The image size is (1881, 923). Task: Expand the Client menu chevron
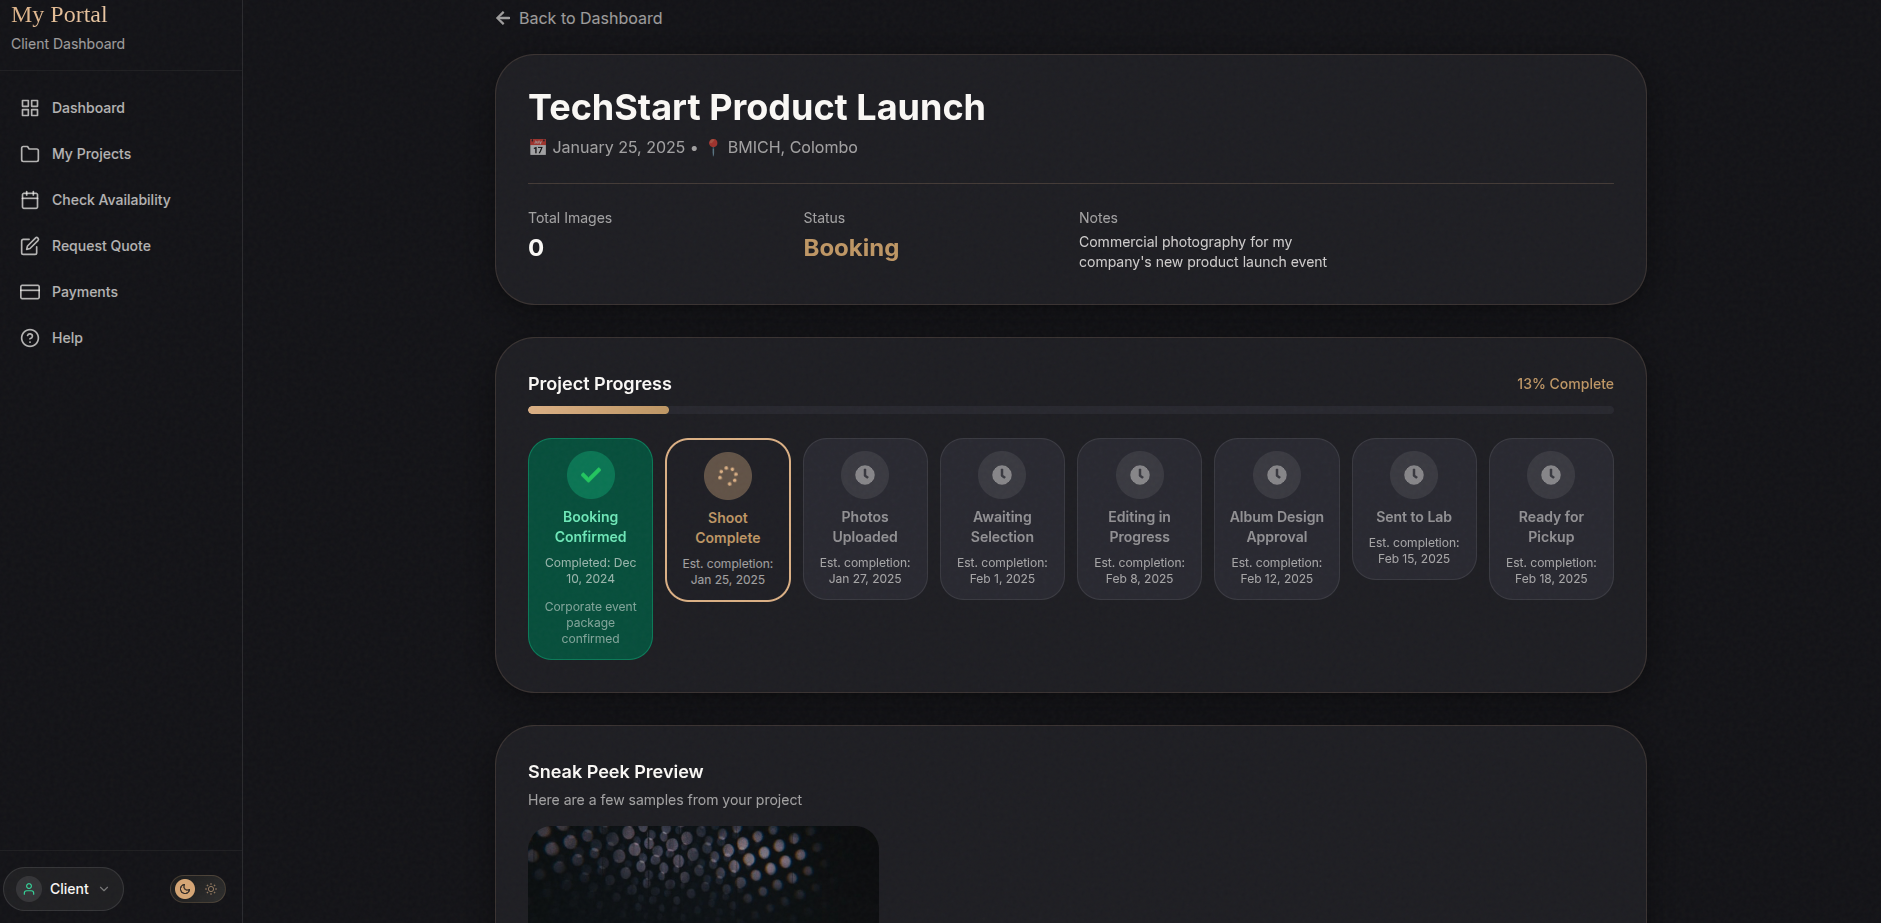pyautogui.click(x=104, y=889)
